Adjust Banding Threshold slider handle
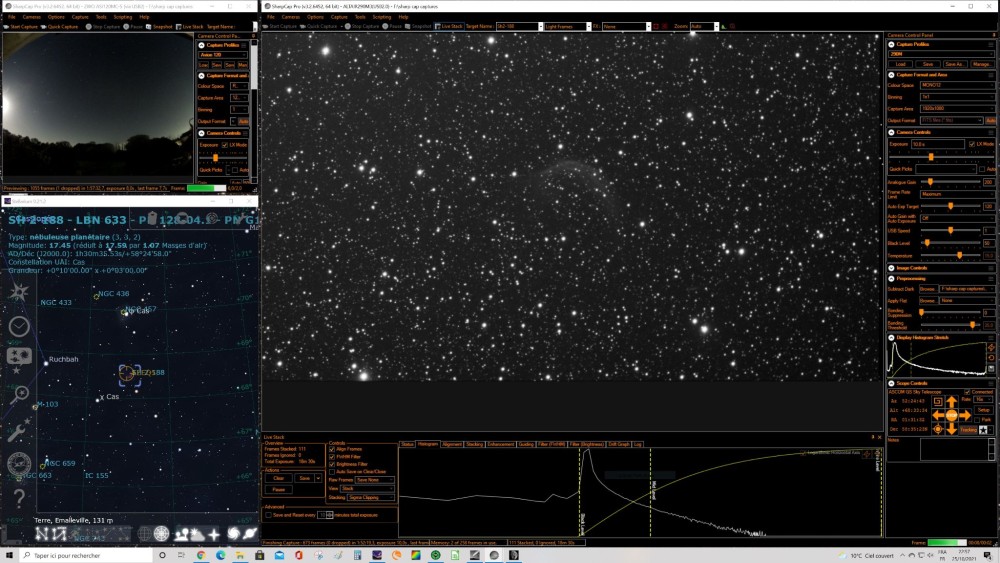 tap(973, 325)
